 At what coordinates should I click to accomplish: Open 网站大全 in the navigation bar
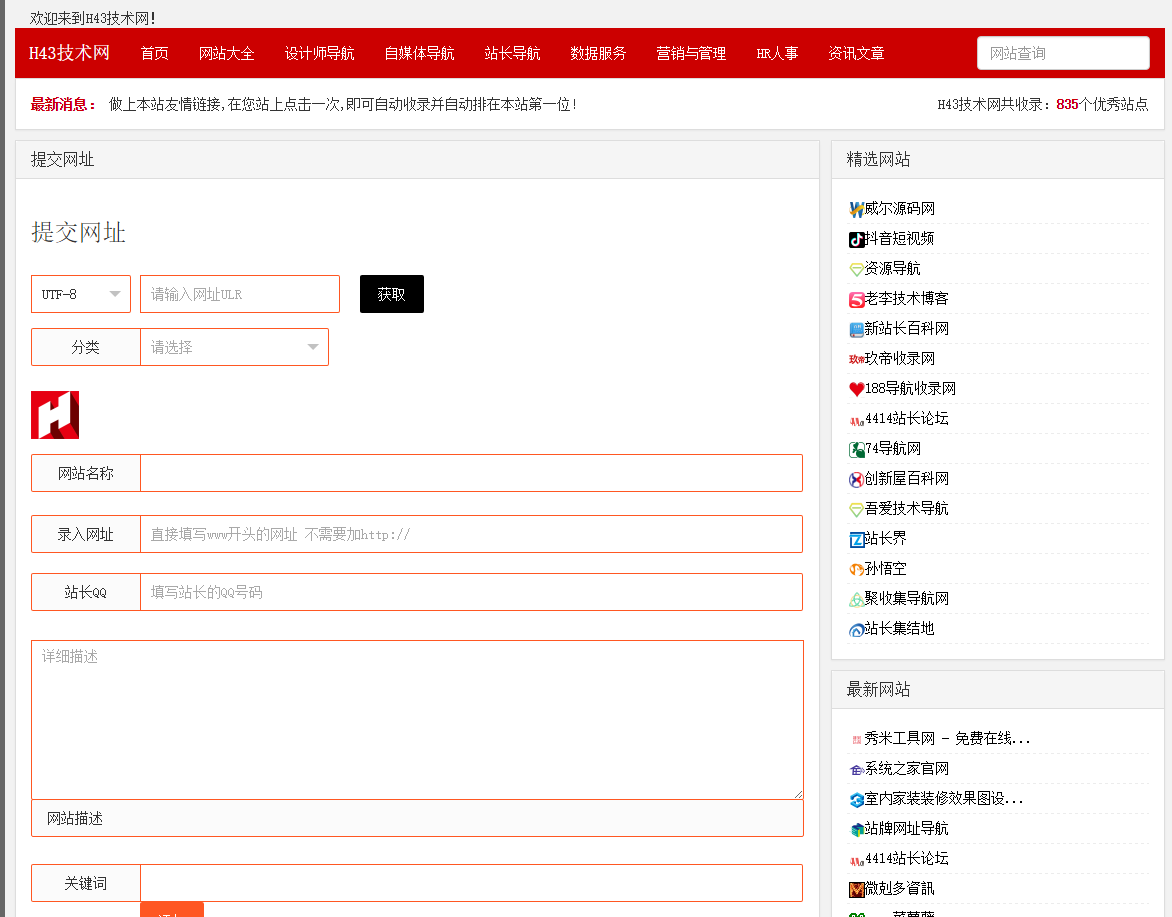click(x=227, y=53)
